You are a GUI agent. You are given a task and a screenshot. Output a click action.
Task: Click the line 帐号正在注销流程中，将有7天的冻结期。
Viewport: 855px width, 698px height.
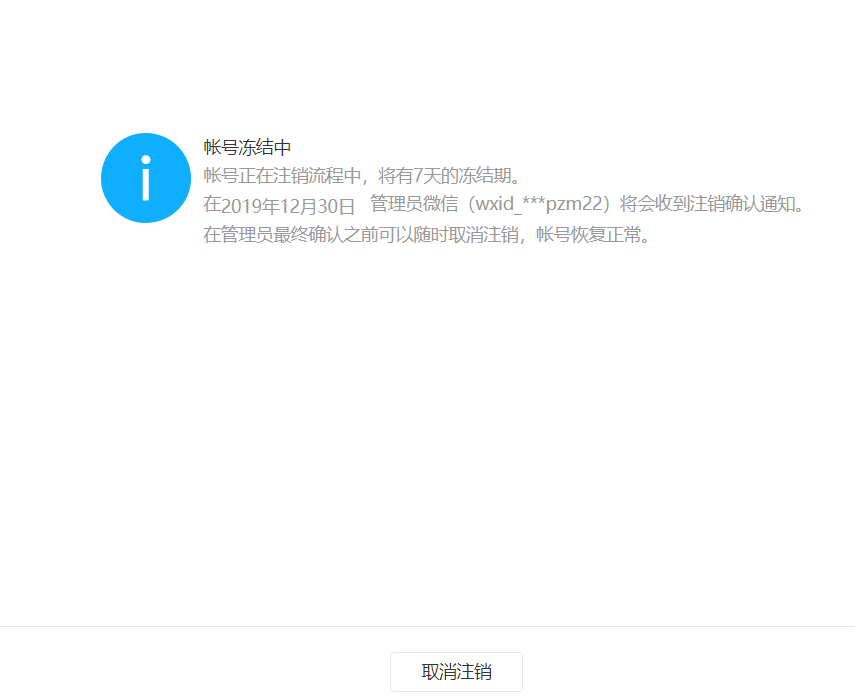click(362, 176)
